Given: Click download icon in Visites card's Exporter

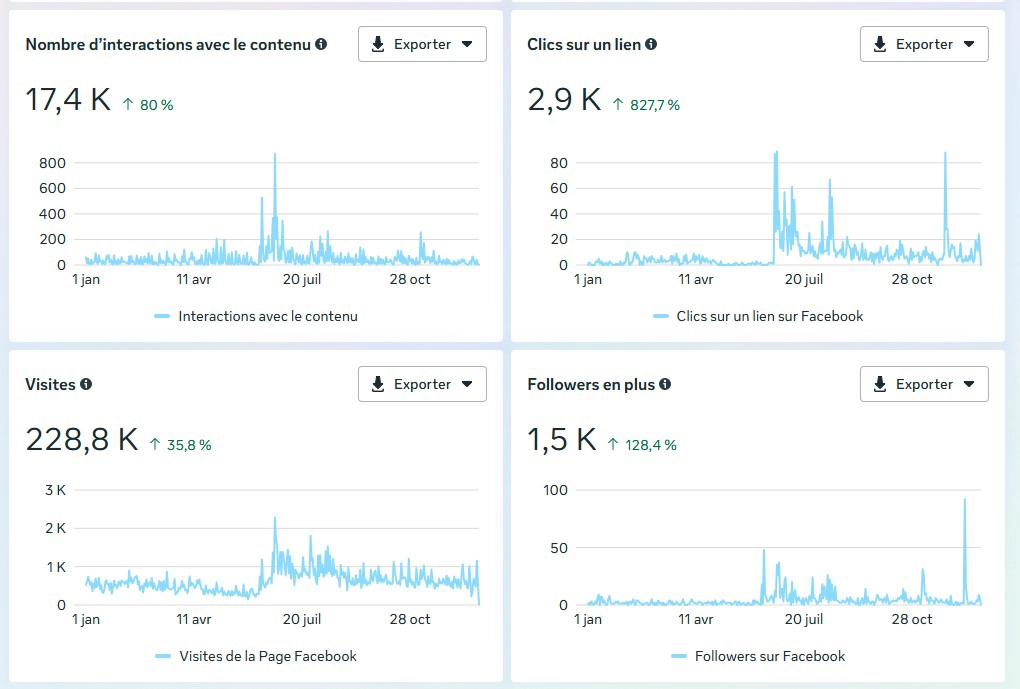Looking at the screenshot, I should click(378, 384).
